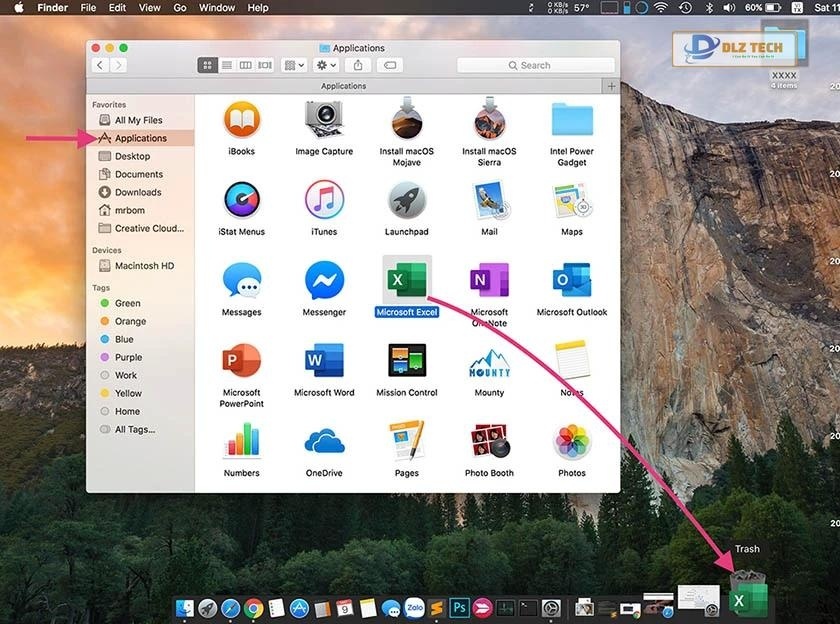
Task: Expand All Tags in the sidebar
Action: pos(128,429)
